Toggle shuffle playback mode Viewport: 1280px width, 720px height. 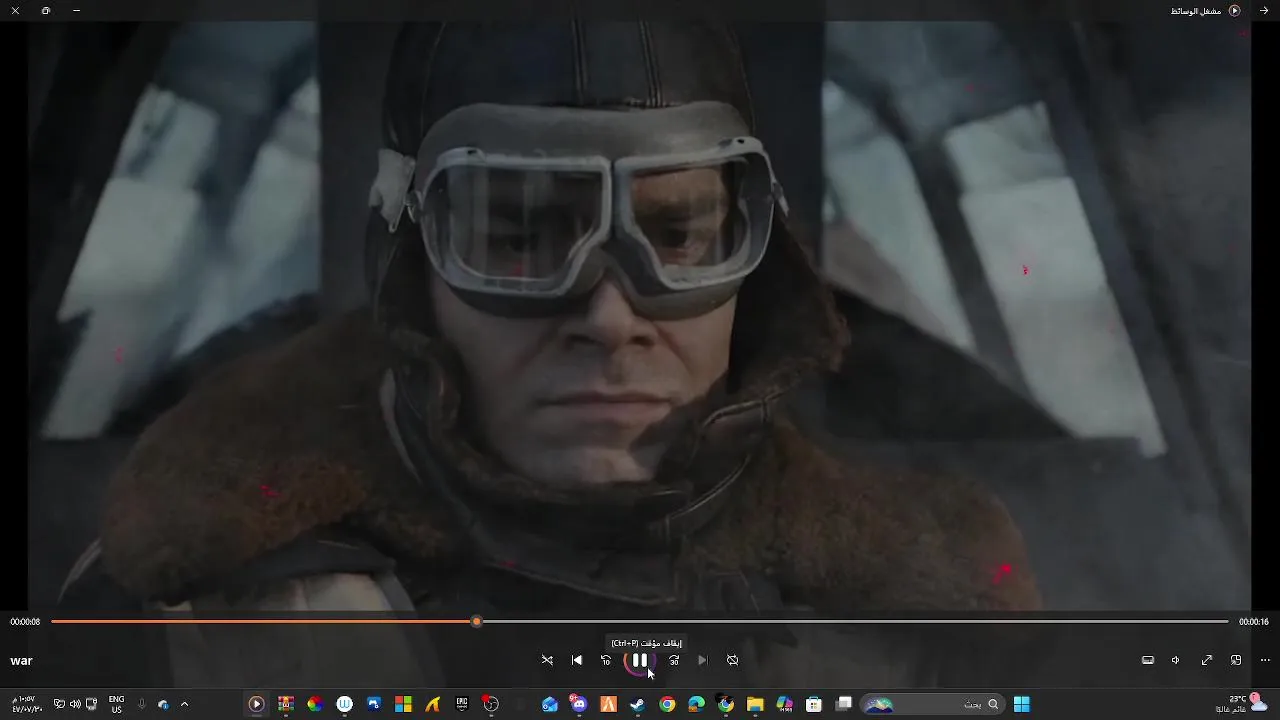(x=547, y=660)
